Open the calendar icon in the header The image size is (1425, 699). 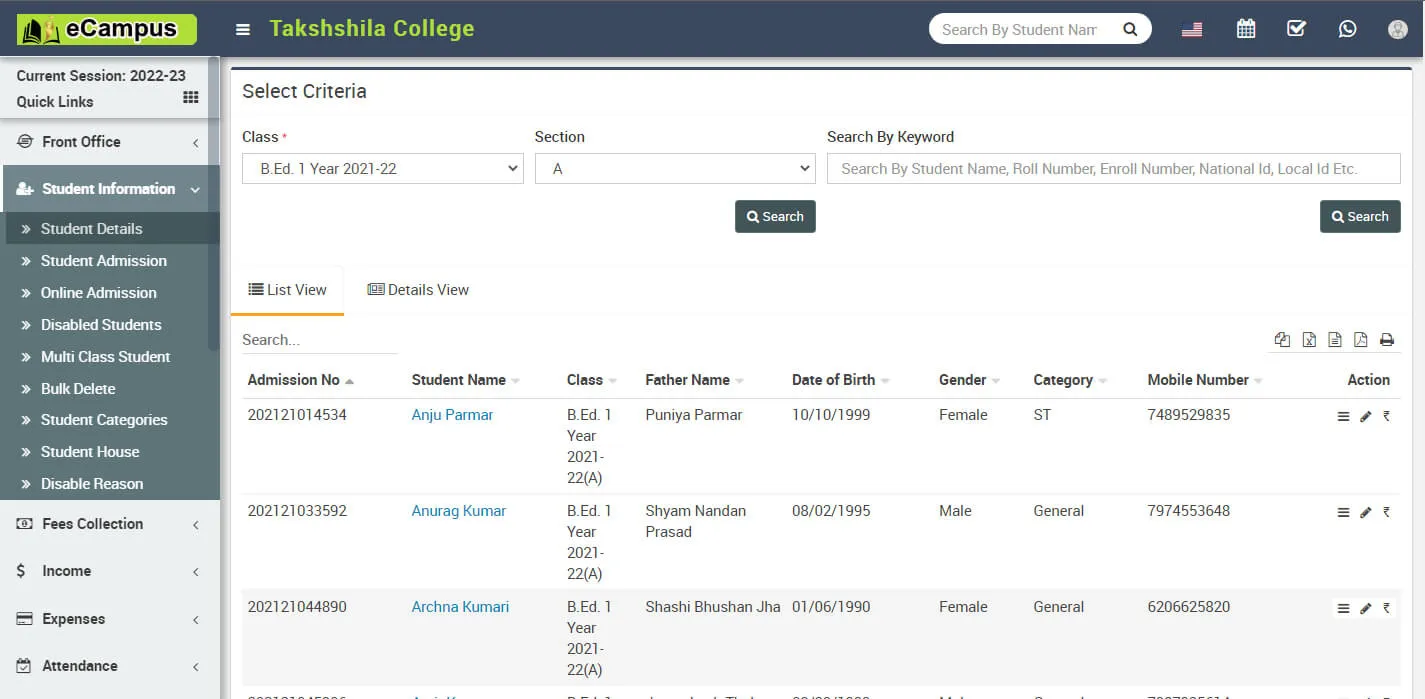(x=1246, y=28)
